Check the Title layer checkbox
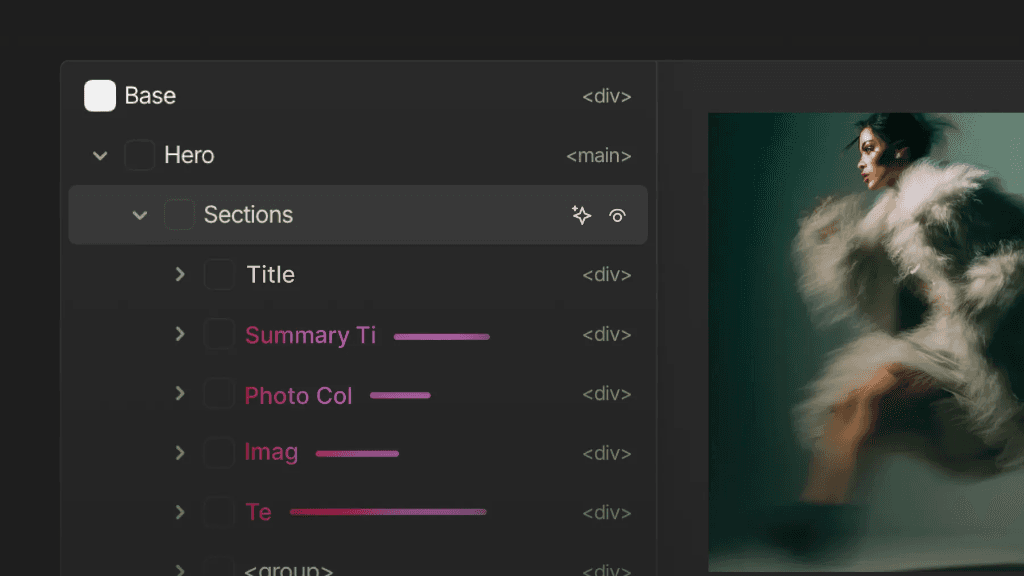The width and height of the screenshot is (1024, 576). click(x=219, y=274)
